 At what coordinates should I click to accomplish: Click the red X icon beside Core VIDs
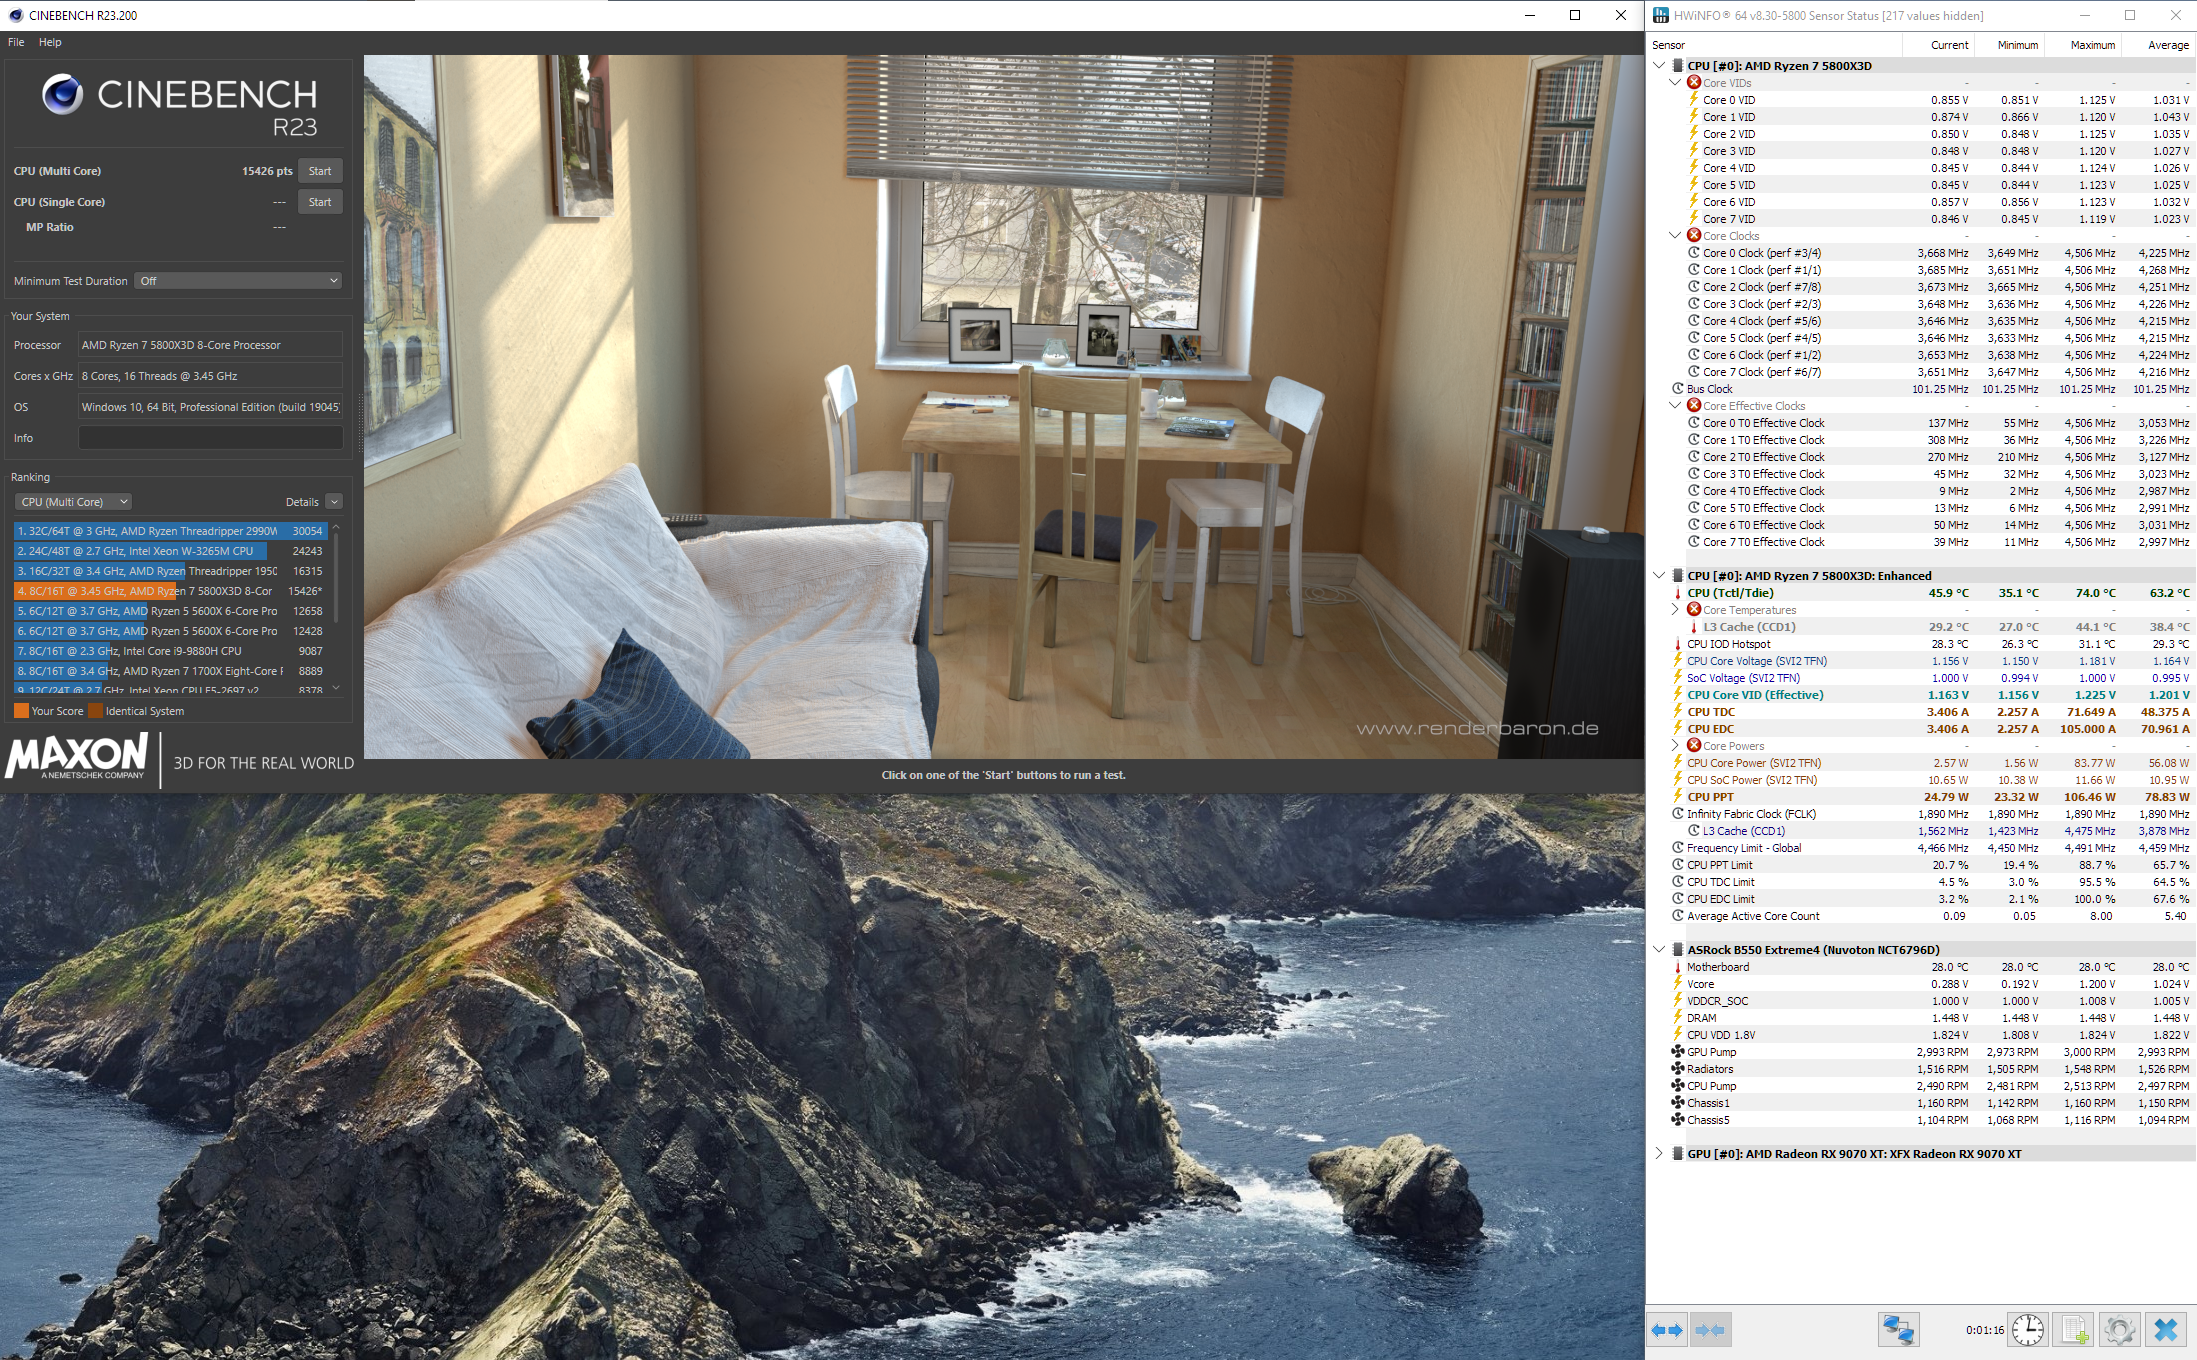[1694, 83]
